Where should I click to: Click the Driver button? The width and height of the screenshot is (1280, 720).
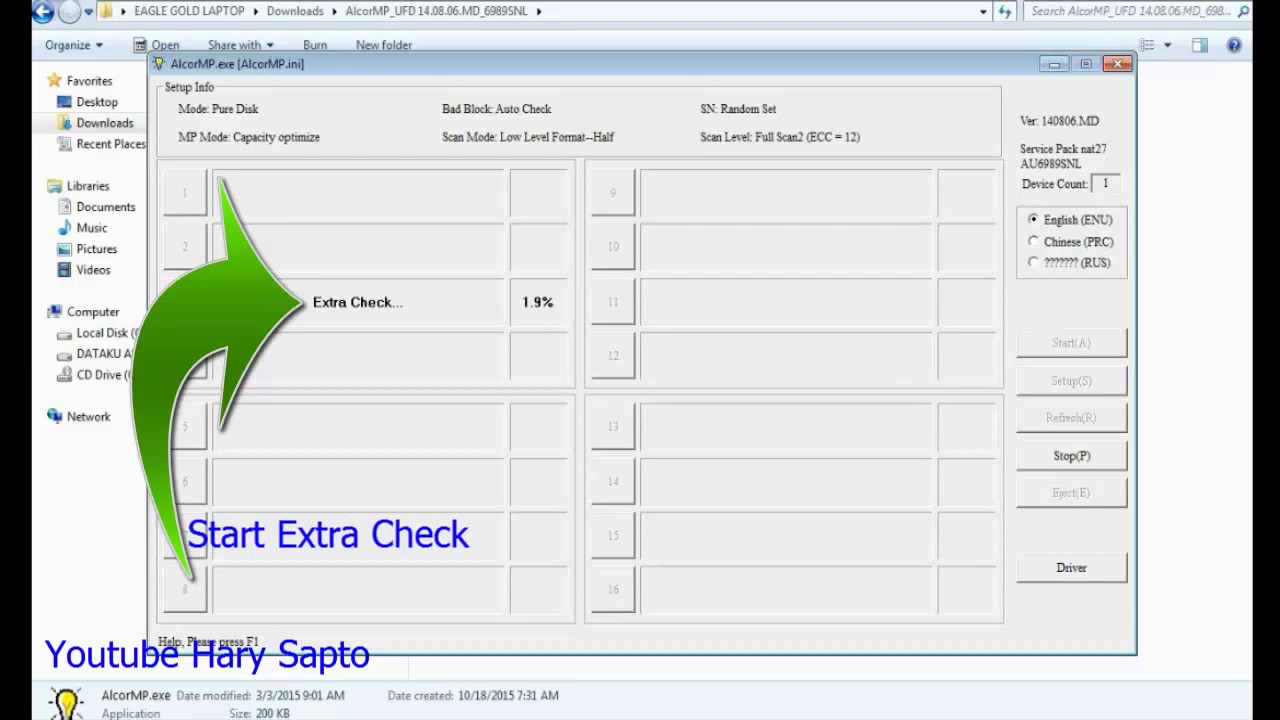pyautogui.click(x=1071, y=568)
